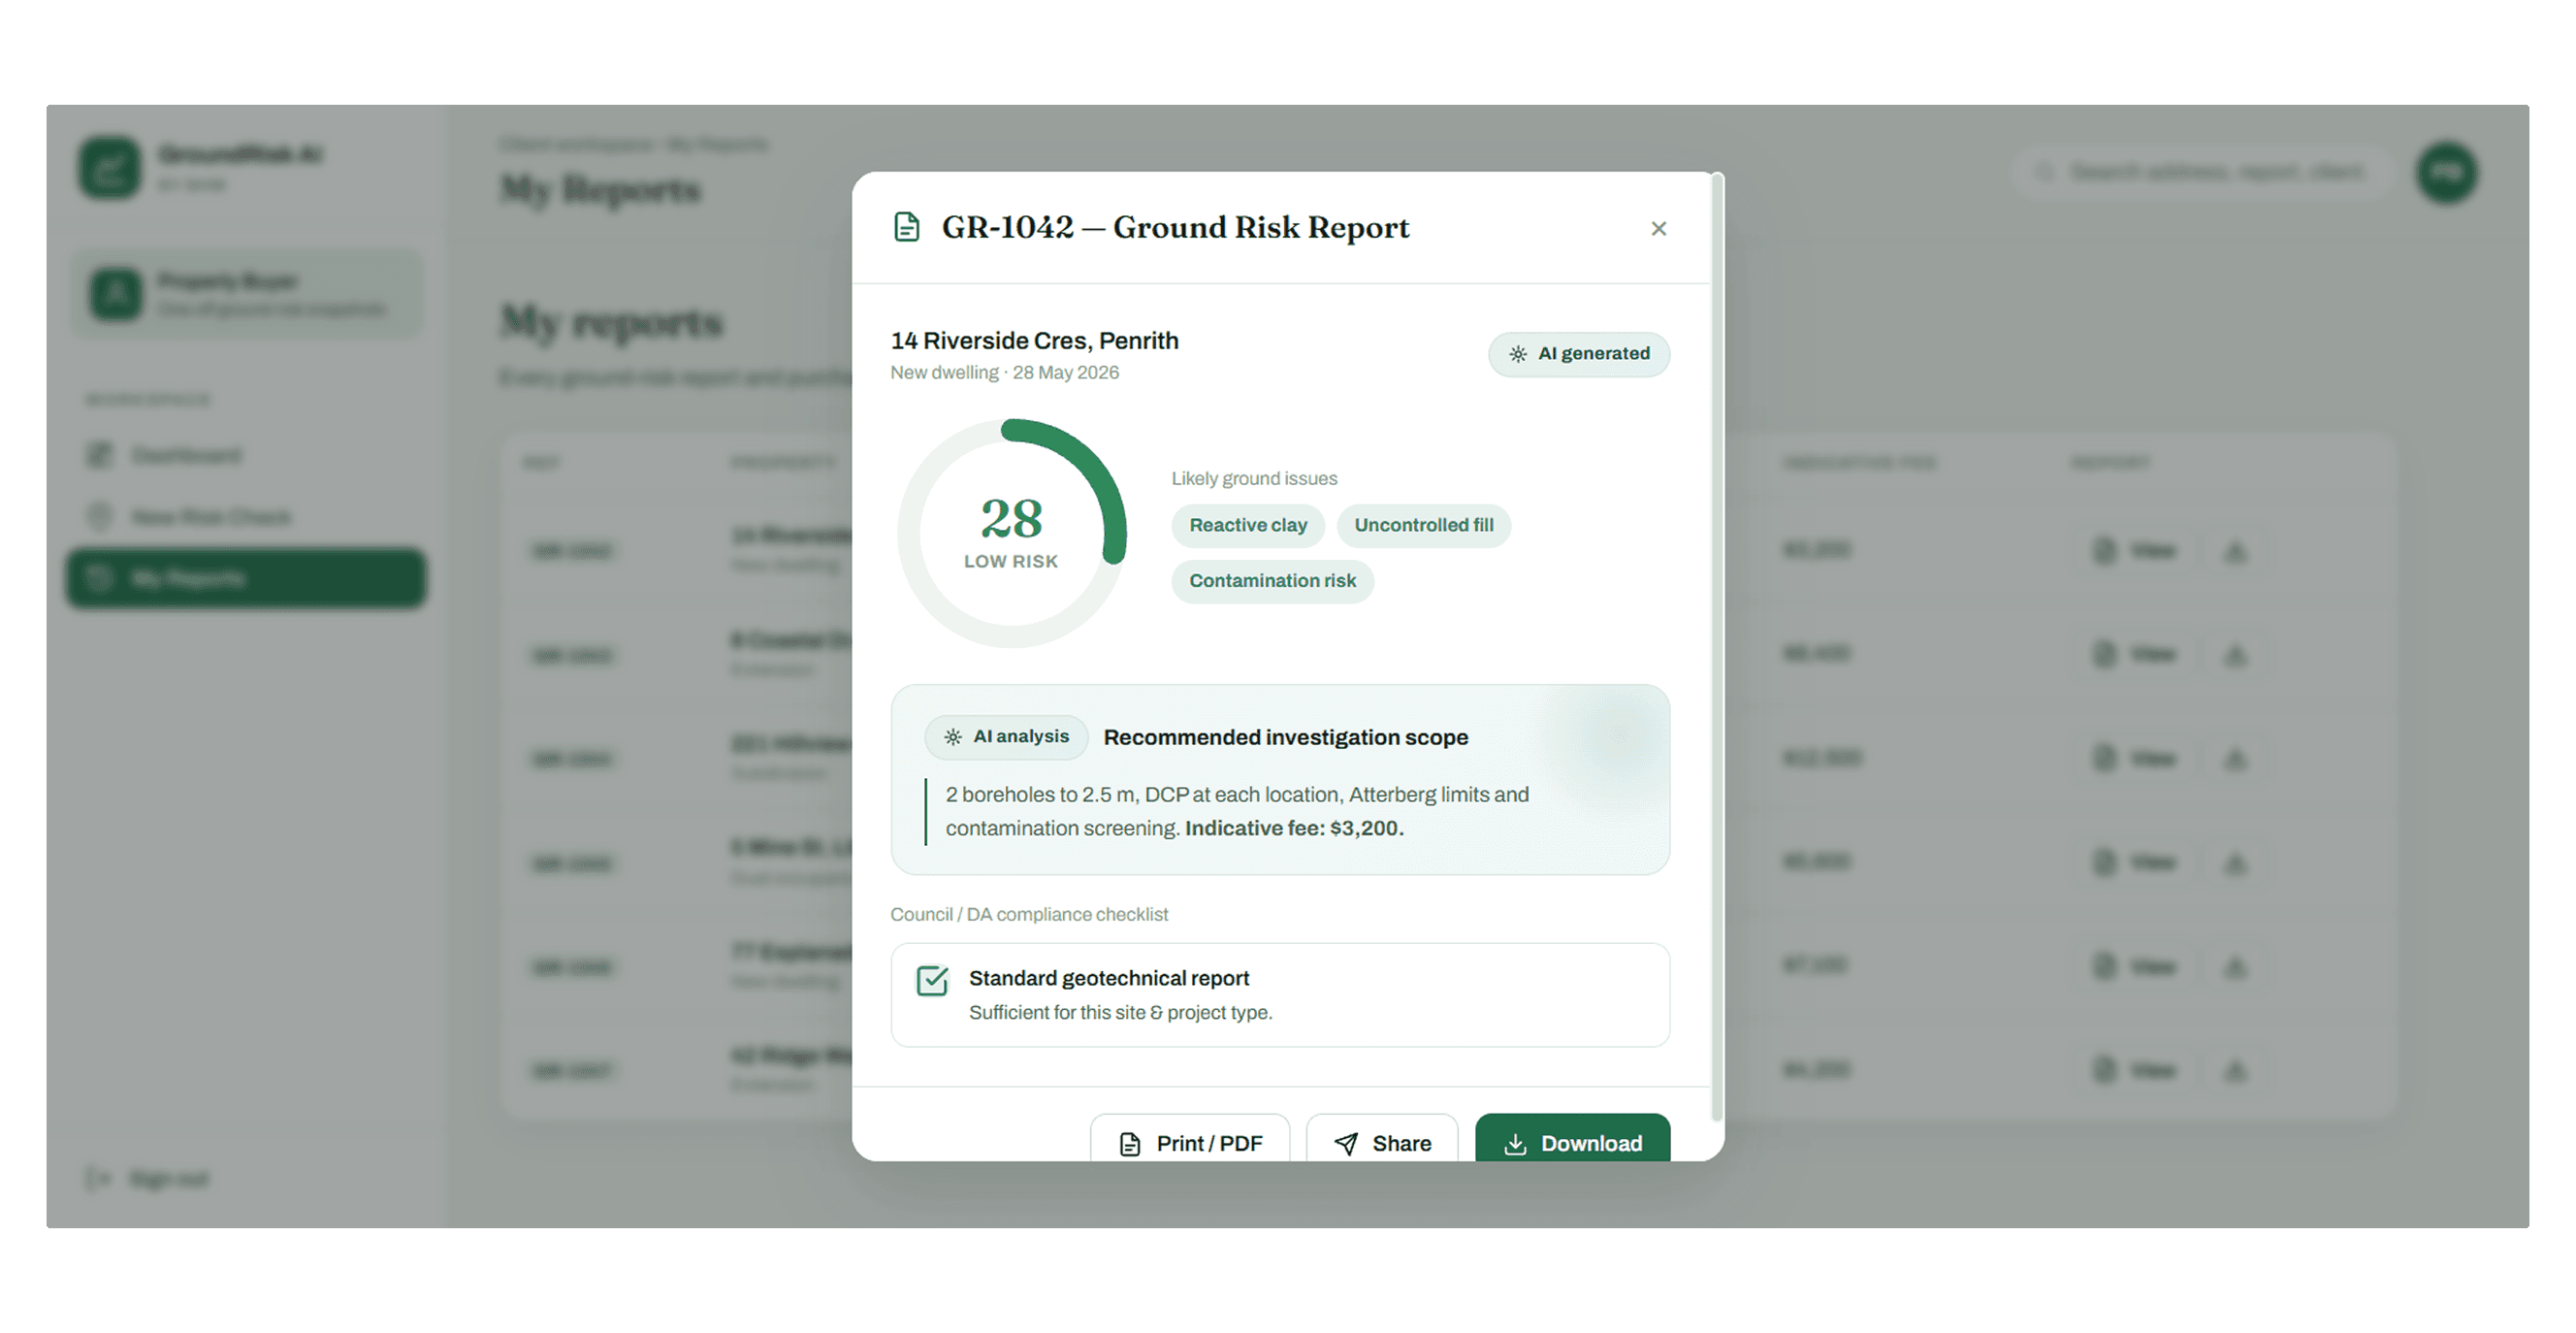Click the user avatar in the top-right corner
The height and width of the screenshot is (1333, 2576).
(2447, 172)
